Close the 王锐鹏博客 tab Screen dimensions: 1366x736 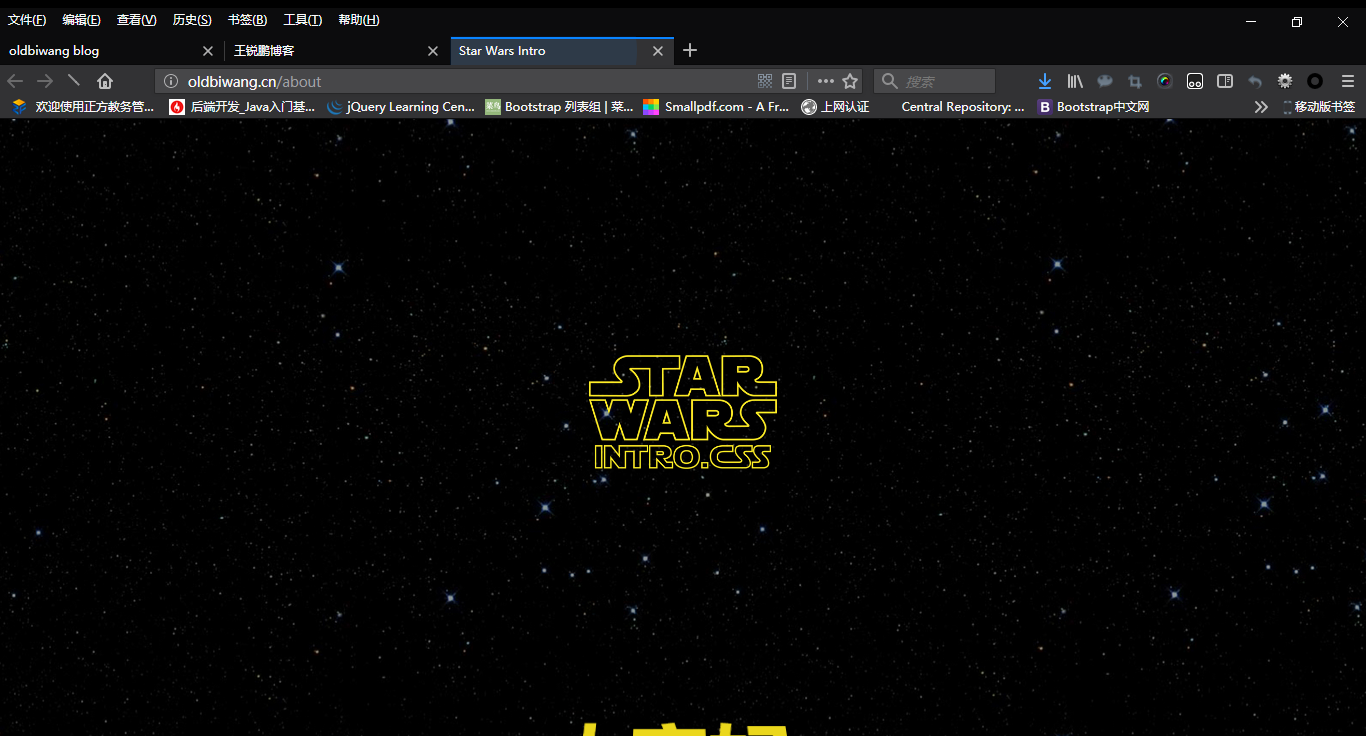coord(433,51)
